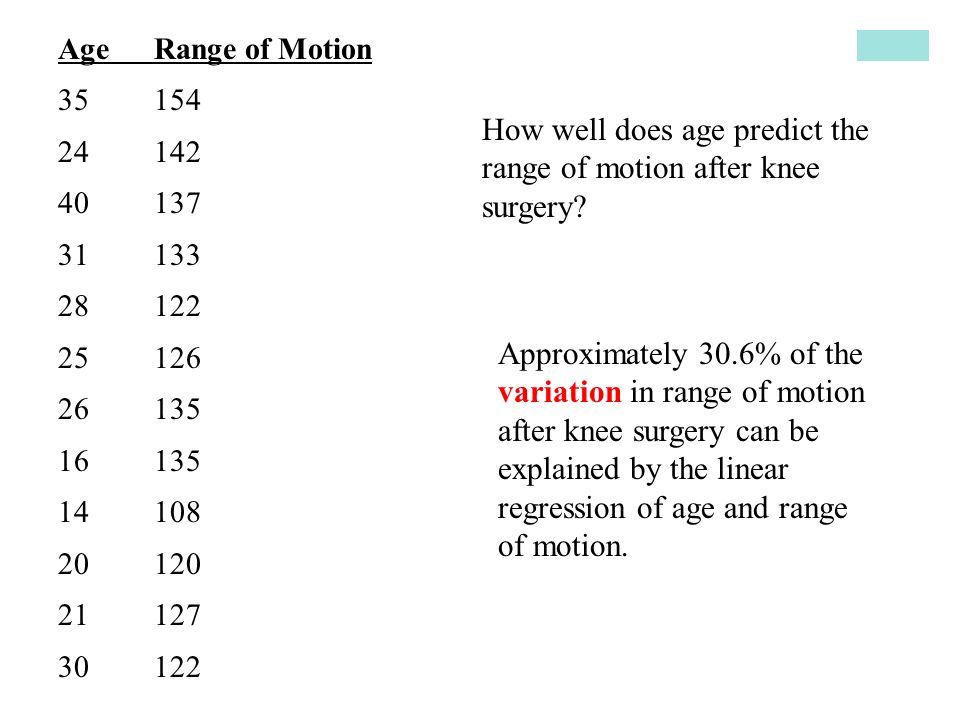Select the red word variation
The image size is (960, 720).
click(x=559, y=392)
